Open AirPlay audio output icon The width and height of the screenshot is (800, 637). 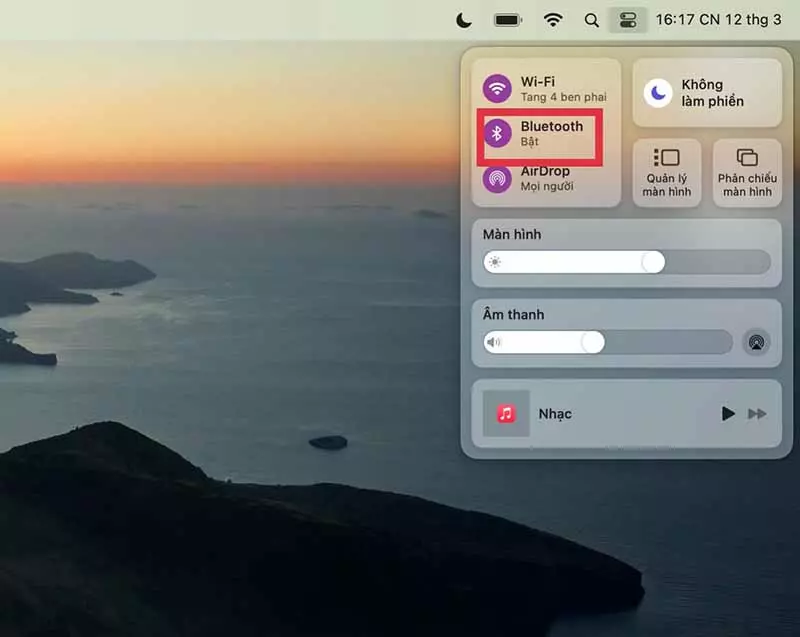point(757,342)
